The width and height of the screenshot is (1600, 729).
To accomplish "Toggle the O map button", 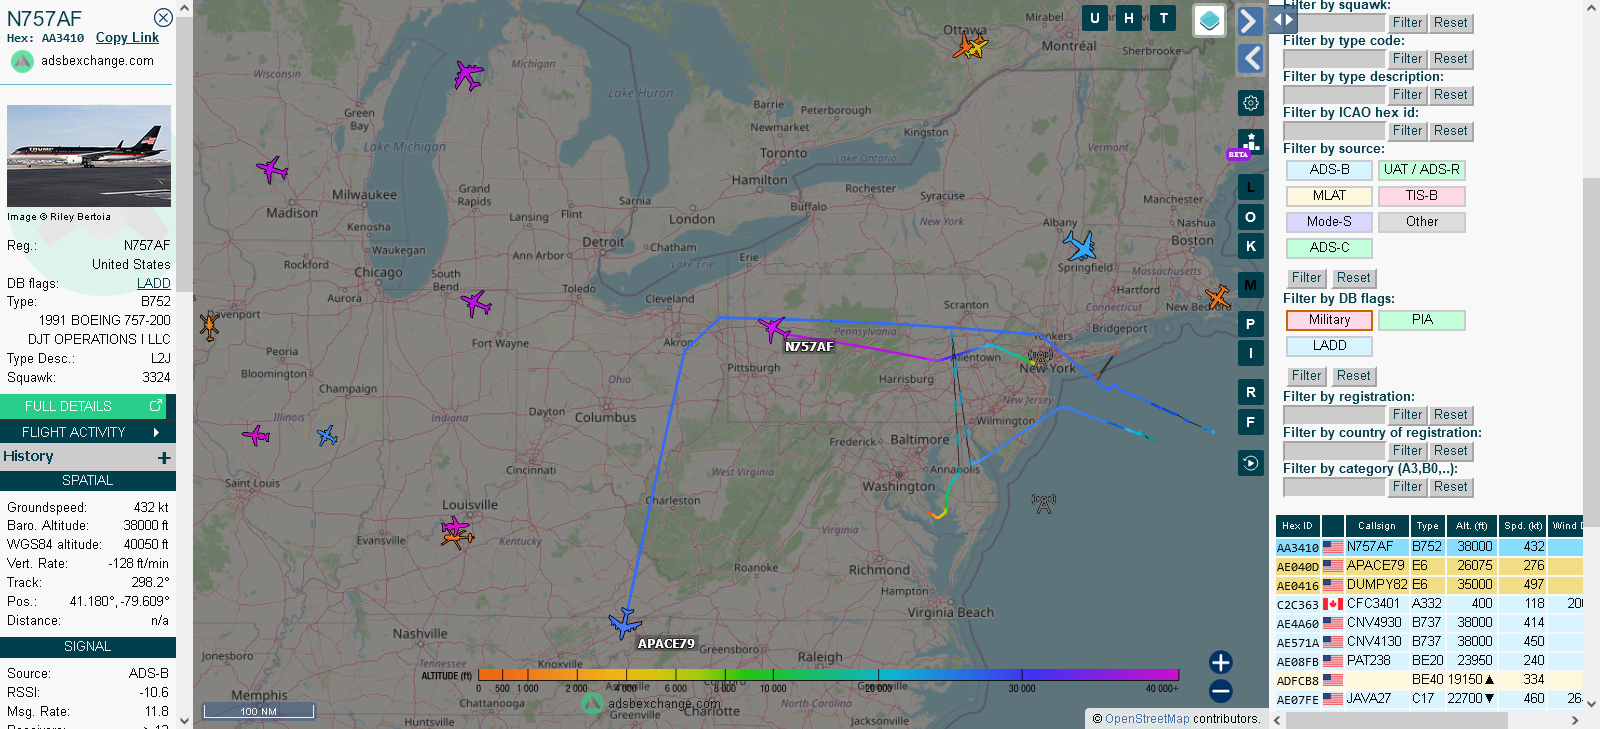I will pos(1250,217).
